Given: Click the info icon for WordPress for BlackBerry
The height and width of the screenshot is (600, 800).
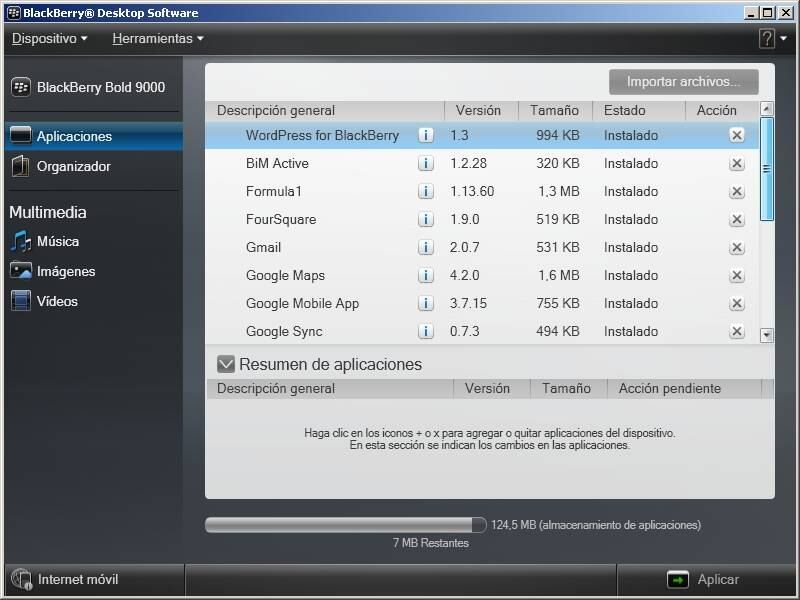Looking at the screenshot, I should click(x=426, y=136).
